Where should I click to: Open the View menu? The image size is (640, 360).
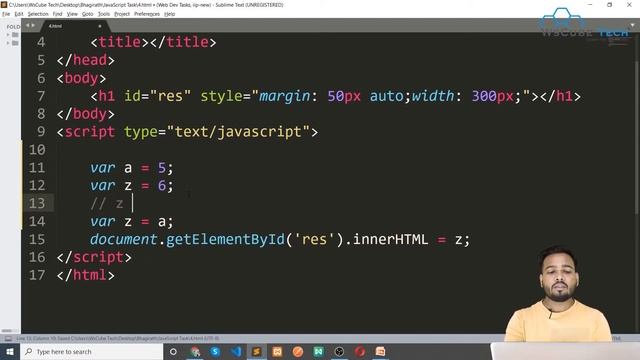click(72, 14)
